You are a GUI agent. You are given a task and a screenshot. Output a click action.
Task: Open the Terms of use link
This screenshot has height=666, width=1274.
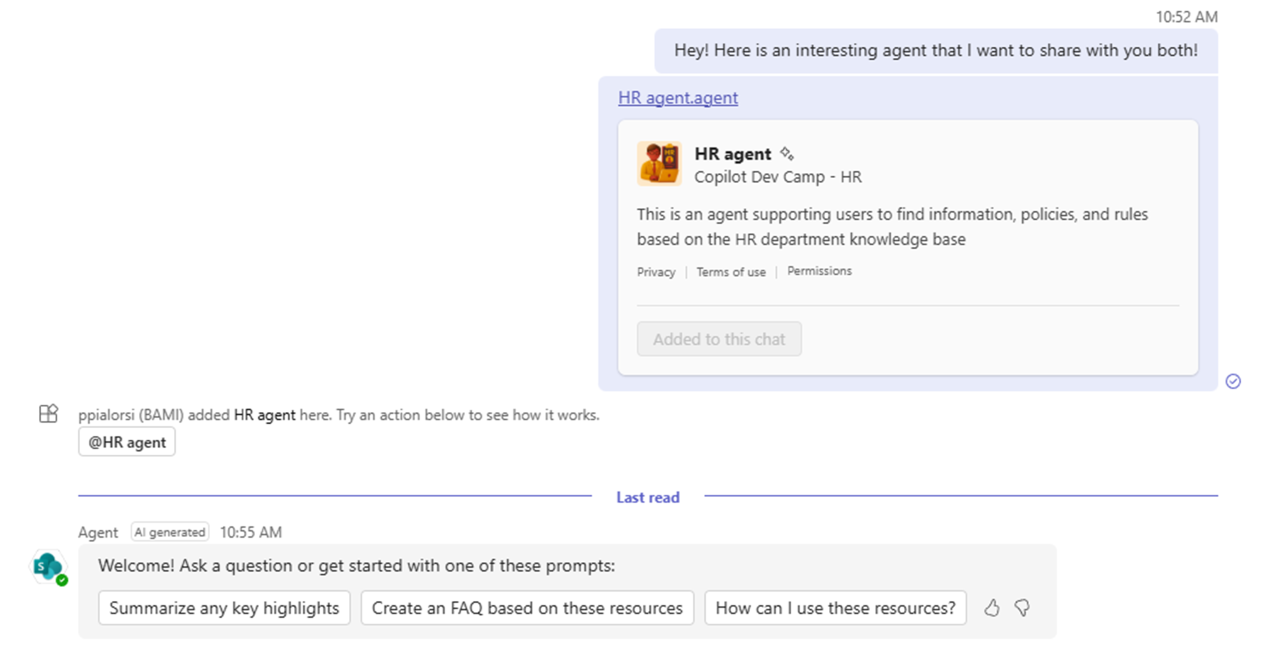731,272
